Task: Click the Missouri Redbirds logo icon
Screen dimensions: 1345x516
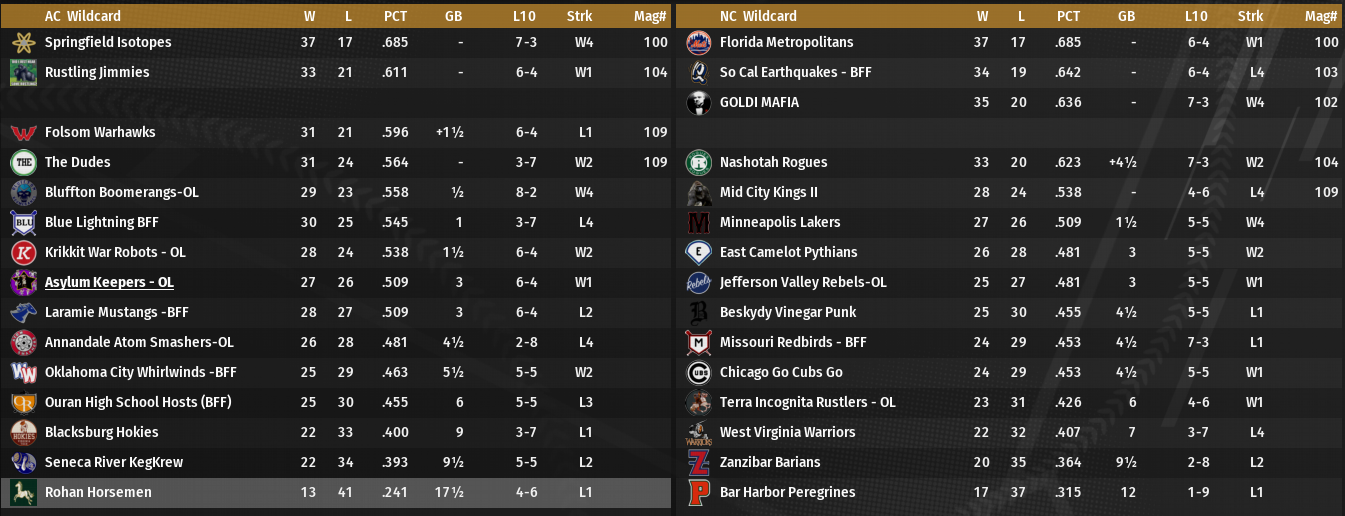Action: click(698, 342)
